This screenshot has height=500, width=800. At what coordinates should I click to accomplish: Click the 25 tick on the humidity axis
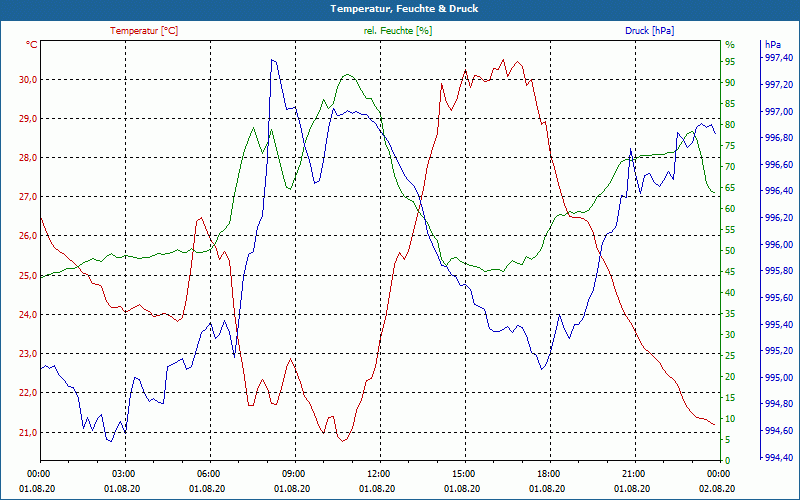tap(730, 356)
